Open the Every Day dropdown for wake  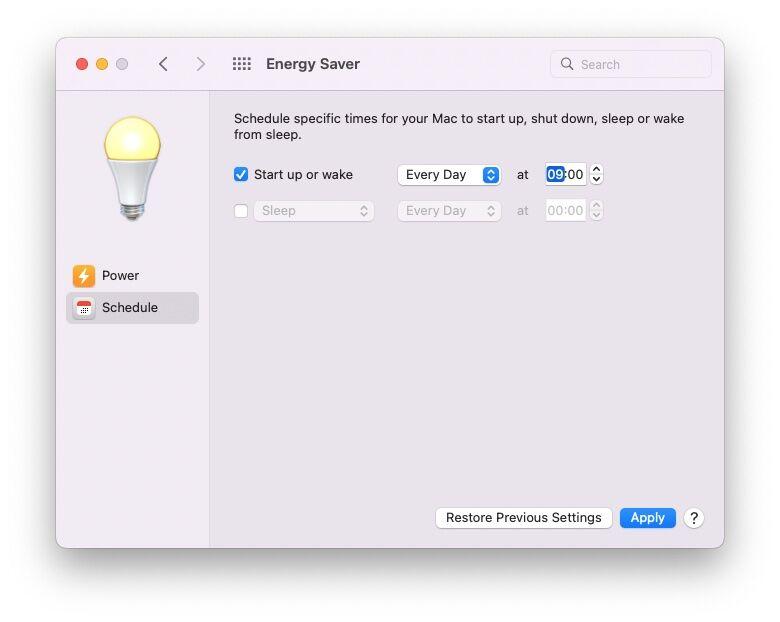tap(449, 175)
